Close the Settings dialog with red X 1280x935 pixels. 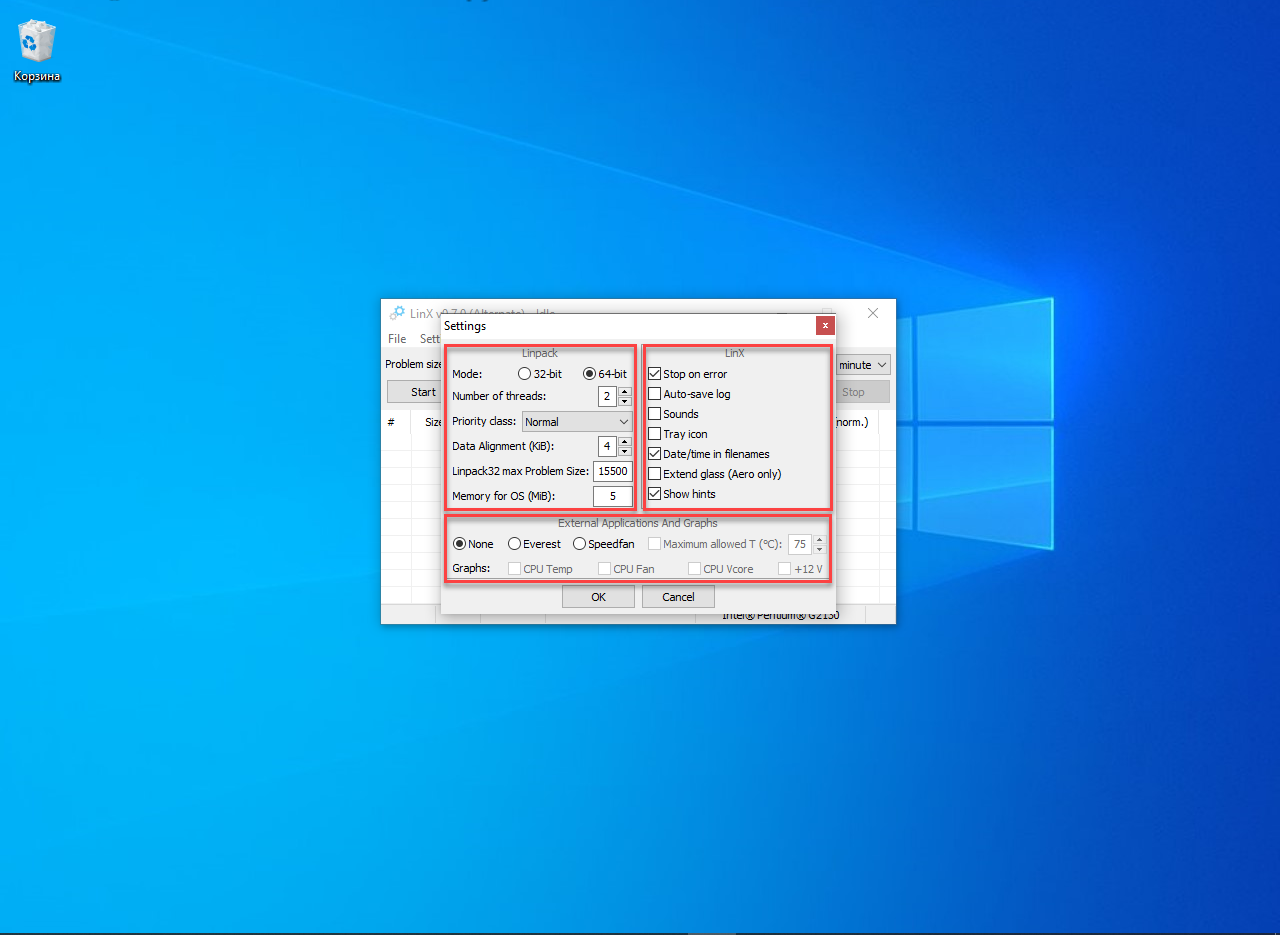[x=825, y=325]
